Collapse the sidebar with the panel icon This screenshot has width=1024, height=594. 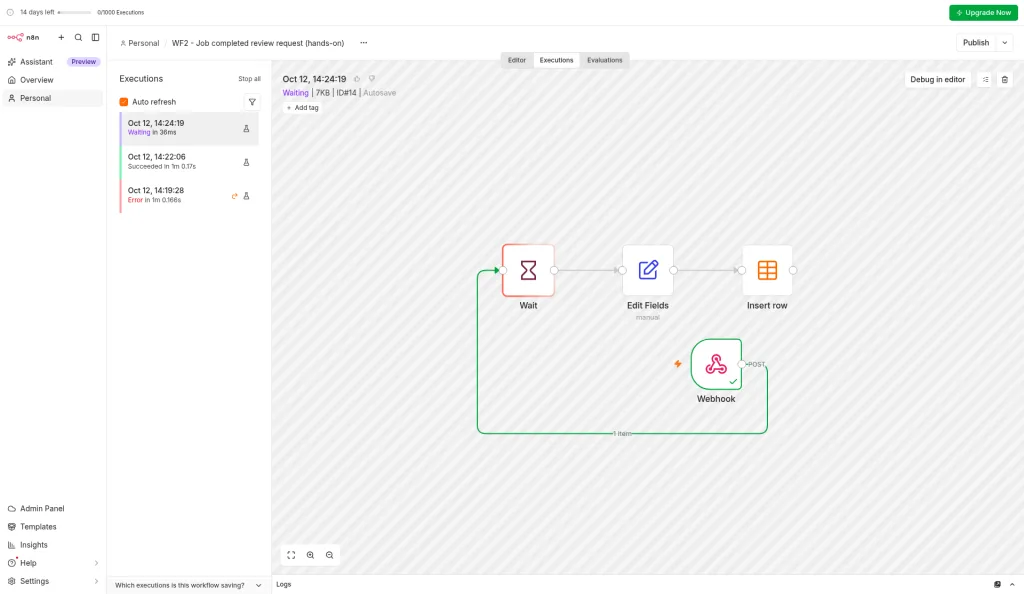(x=95, y=37)
